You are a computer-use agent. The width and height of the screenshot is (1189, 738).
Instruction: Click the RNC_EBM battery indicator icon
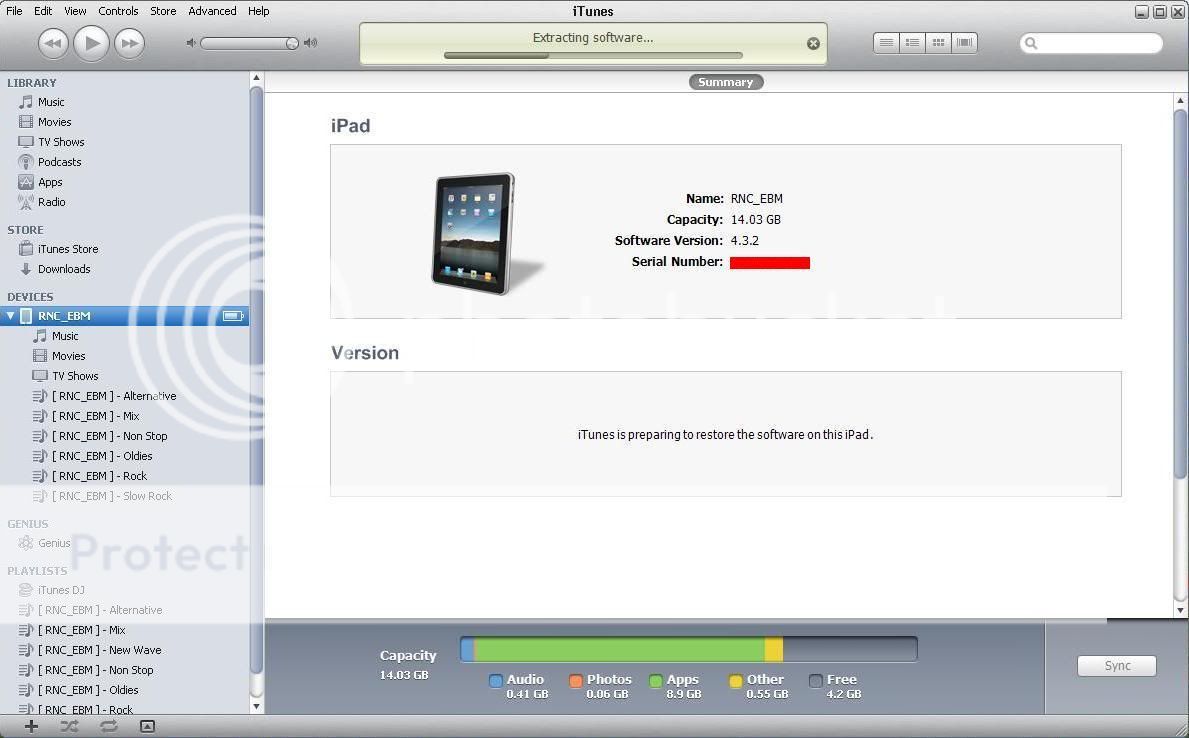coord(233,316)
